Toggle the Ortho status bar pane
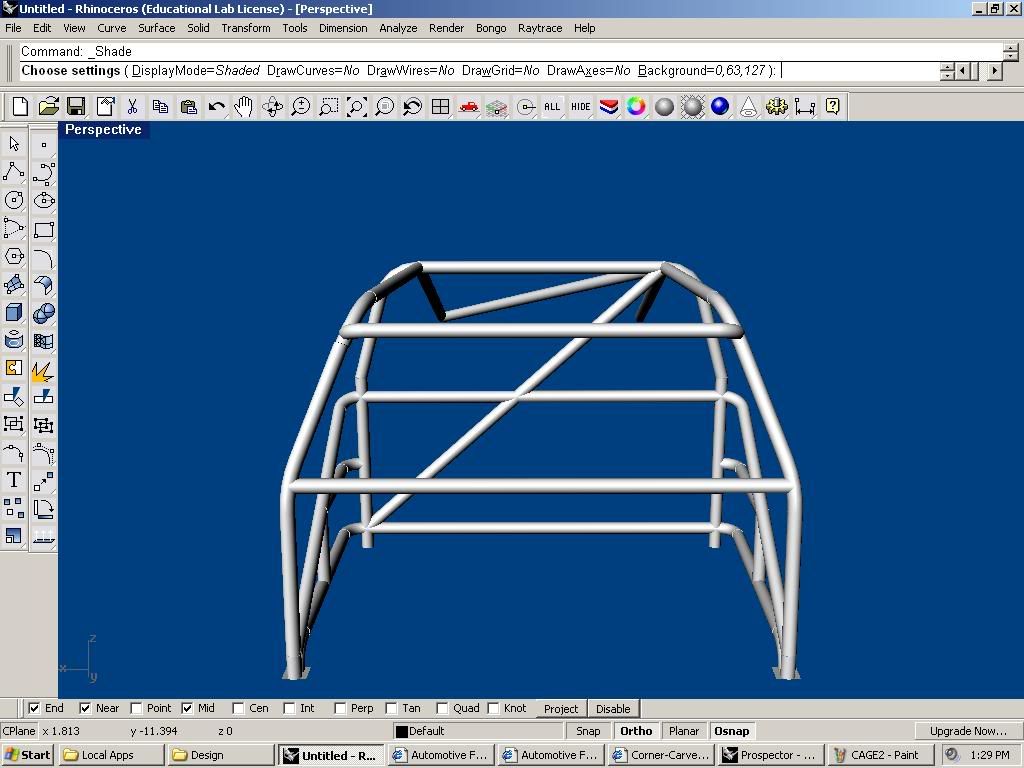The image size is (1024, 768). click(x=635, y=731)
